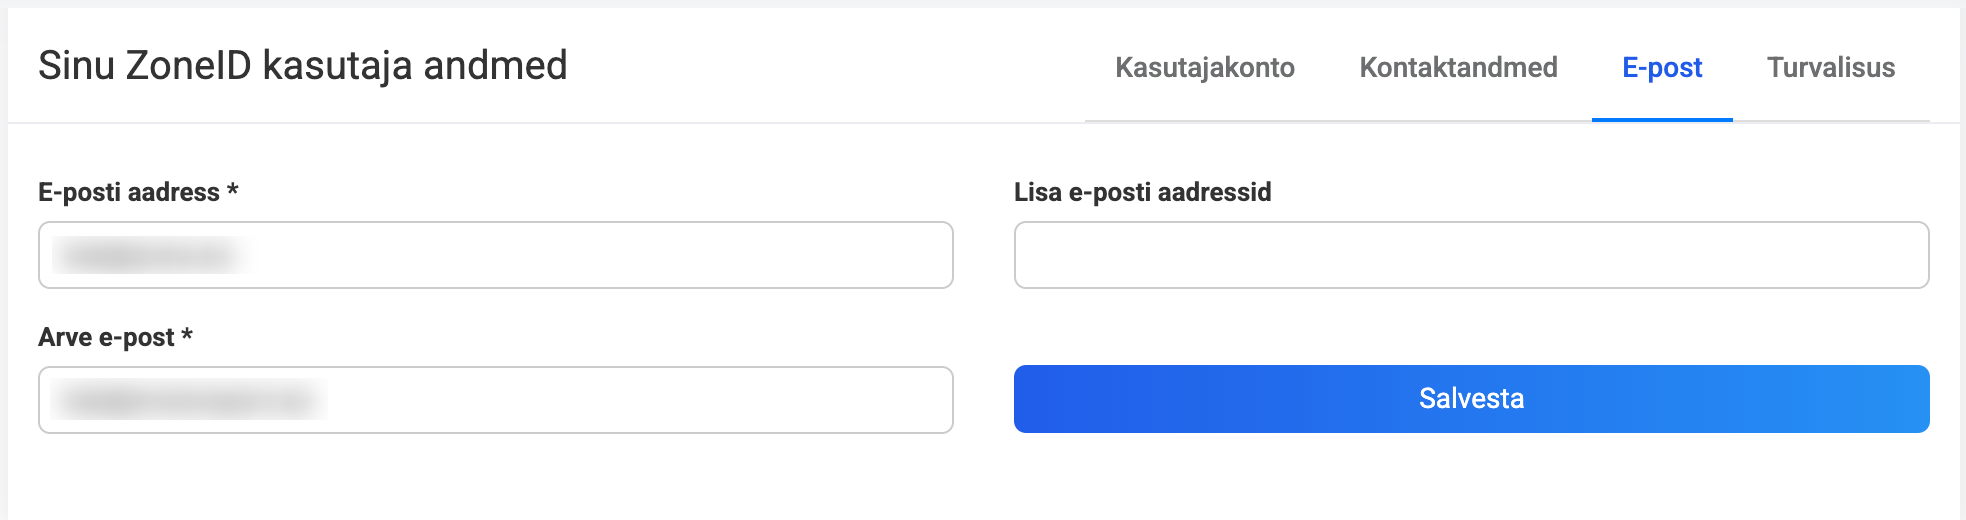This screenshot has width=1966, height=520.
Task: Activate the Lisa e-posti aadressid field
Action: point(1471,255)
